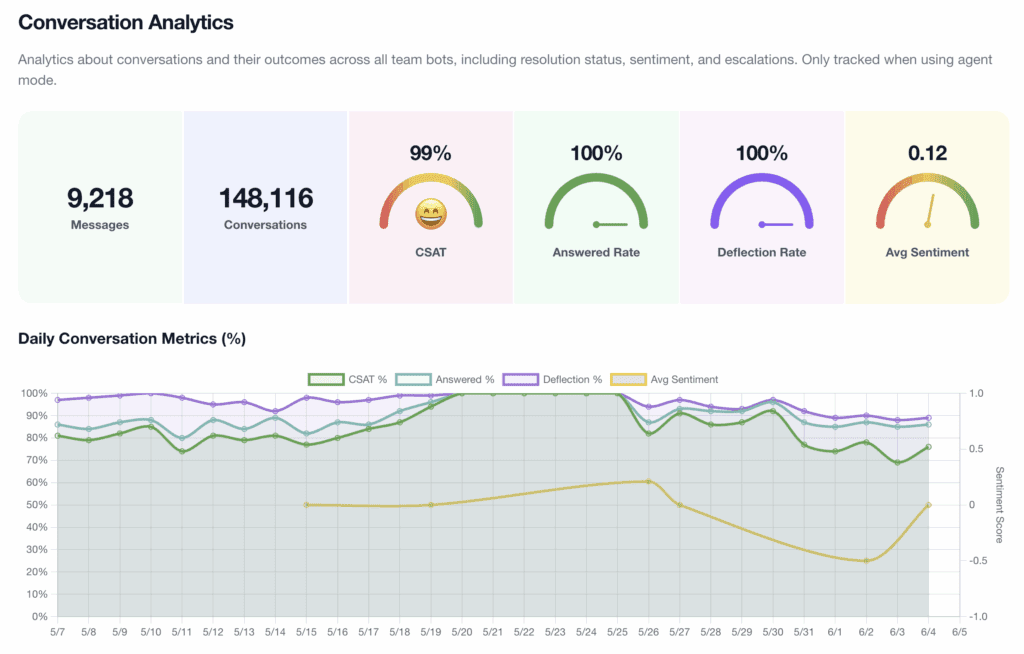This screenshot has width=1024, height=654.
Task: Click Avg Sentiment lowest point at 6/2
Action: tap(866, 561)
